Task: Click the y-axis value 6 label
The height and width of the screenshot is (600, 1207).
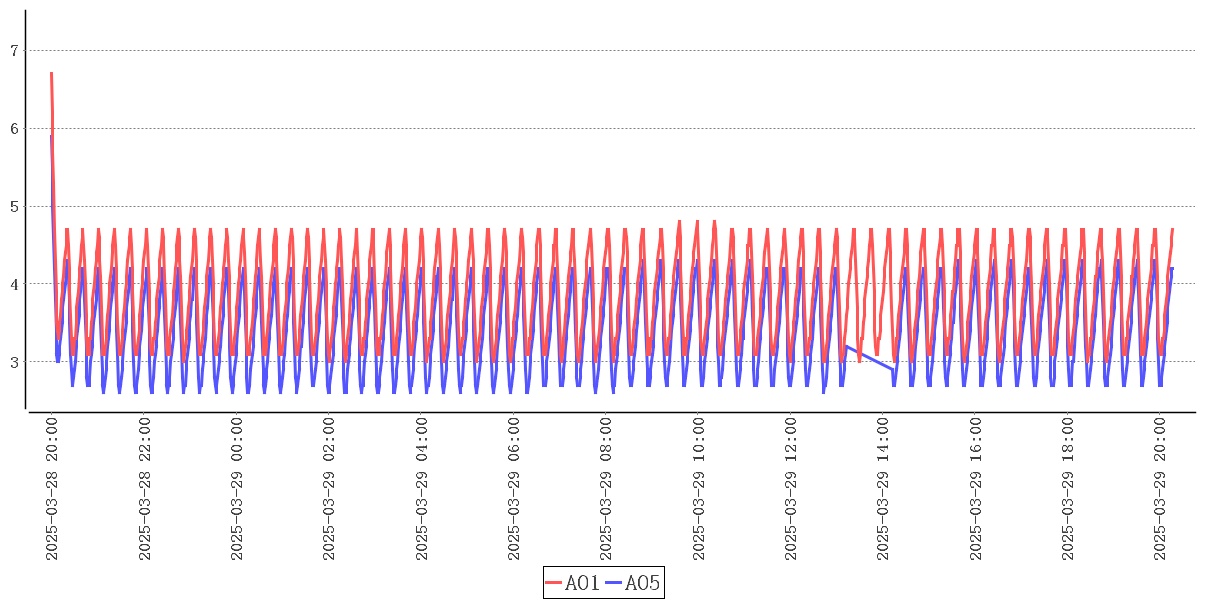Action: (x=15, y=129)
